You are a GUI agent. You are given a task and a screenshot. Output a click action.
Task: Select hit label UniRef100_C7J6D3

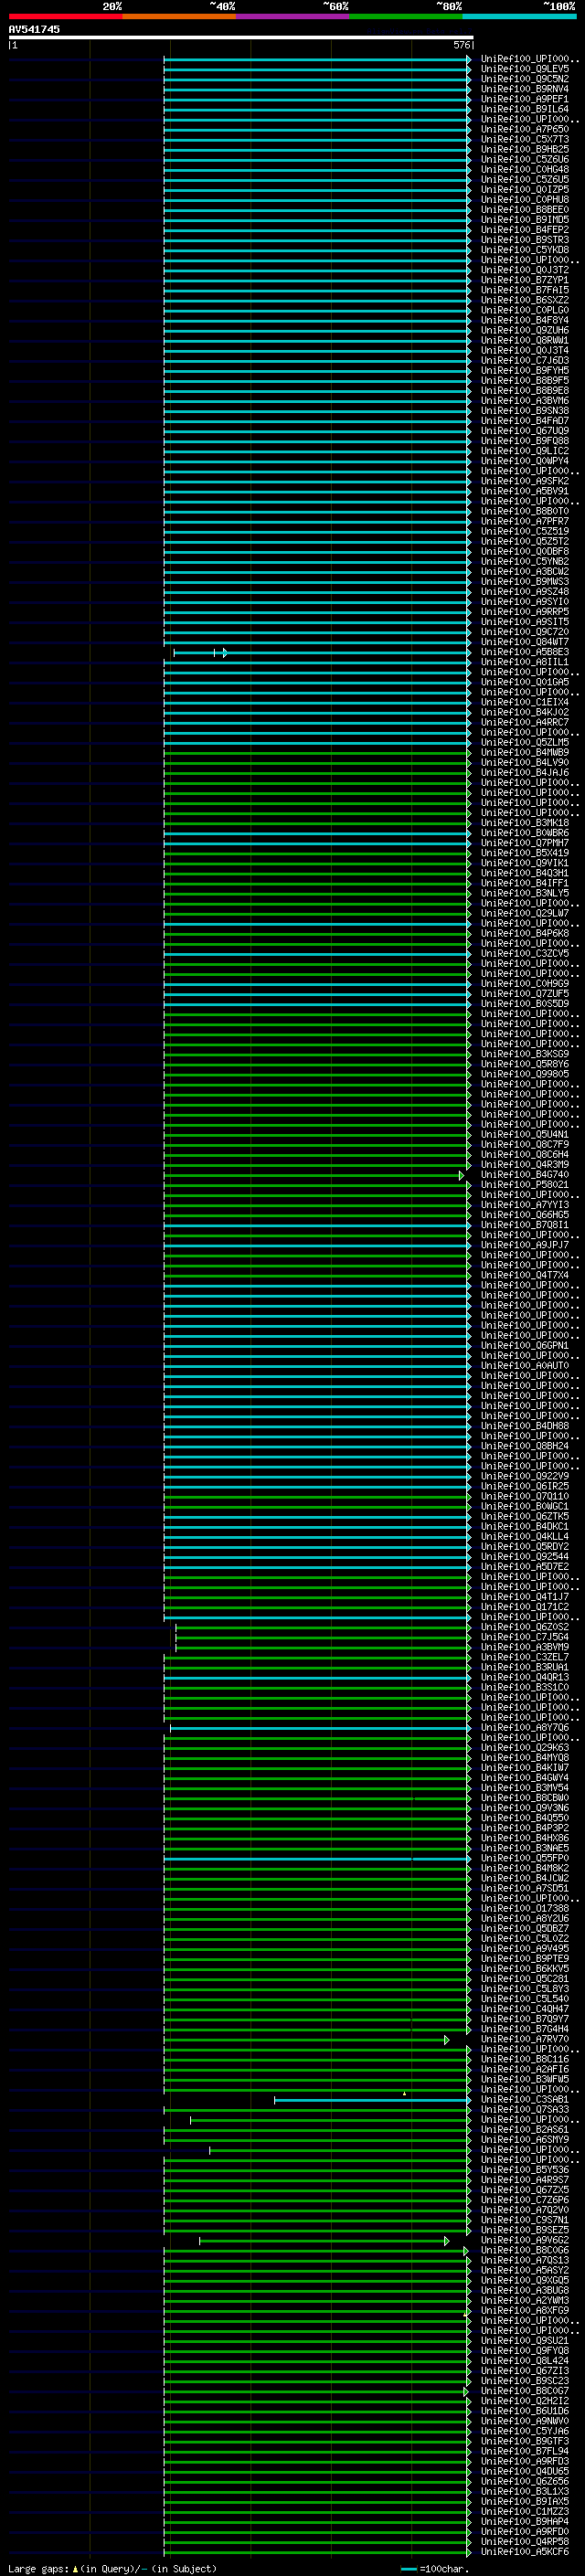525,360
